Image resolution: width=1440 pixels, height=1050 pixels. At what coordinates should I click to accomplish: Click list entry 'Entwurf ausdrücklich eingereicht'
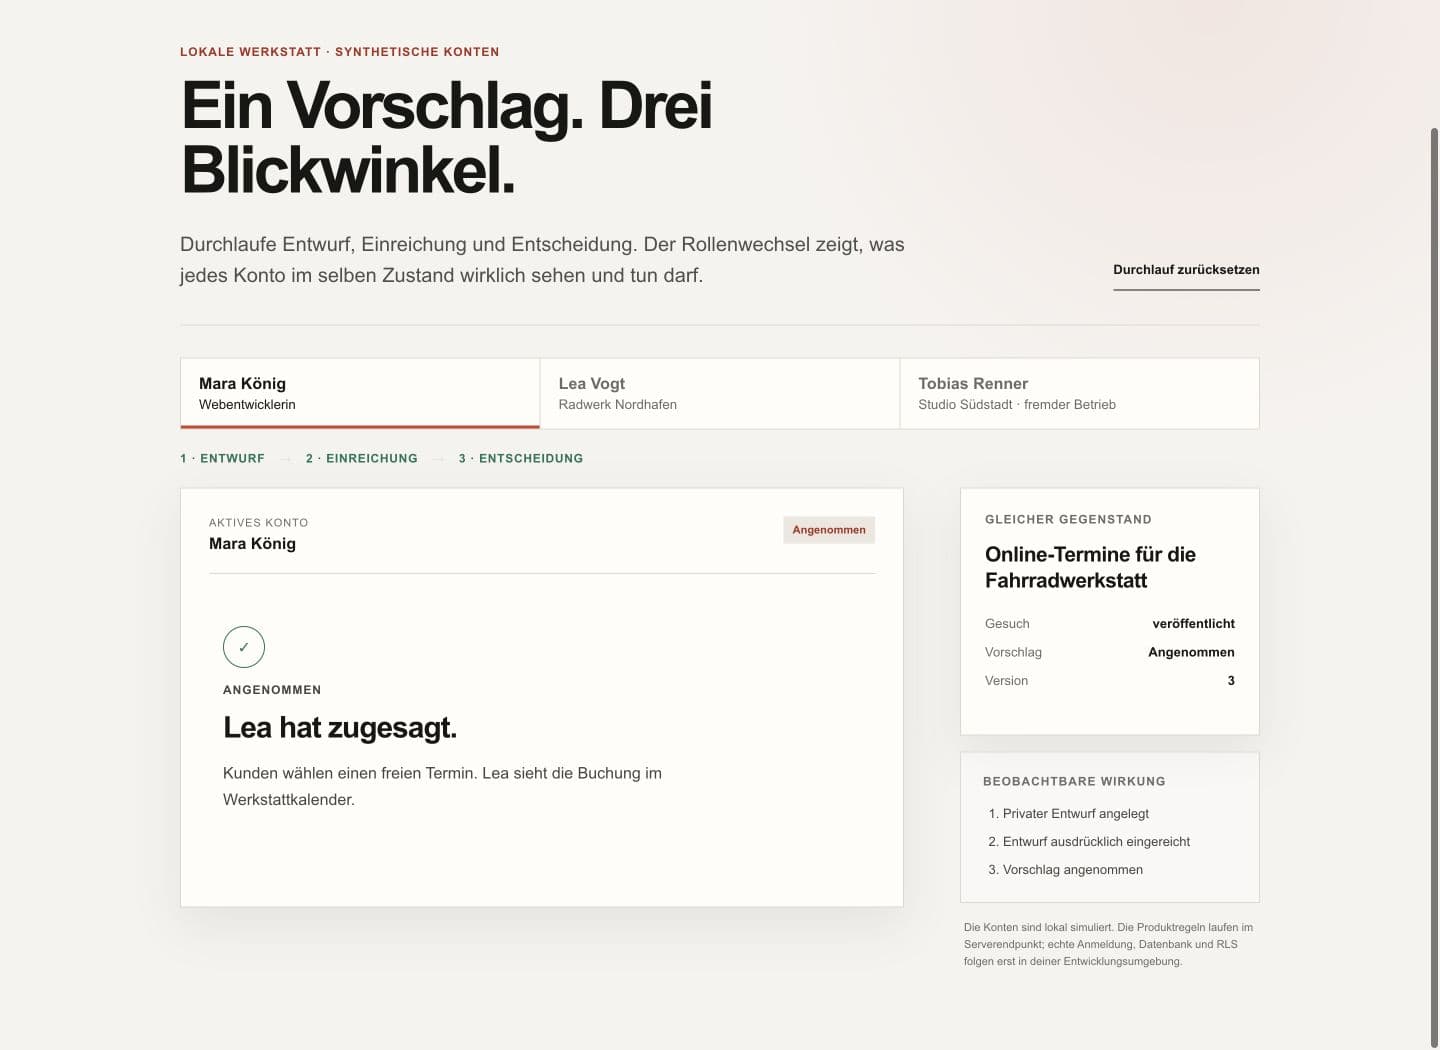[x=1096, y=842]
